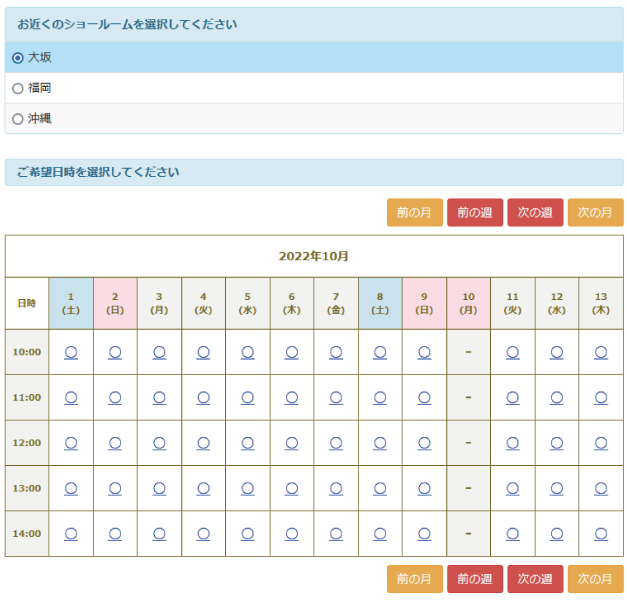Book the 14:00 slot on October 11 (火)
The image size is (627, 608).
(x=512, y=533)
